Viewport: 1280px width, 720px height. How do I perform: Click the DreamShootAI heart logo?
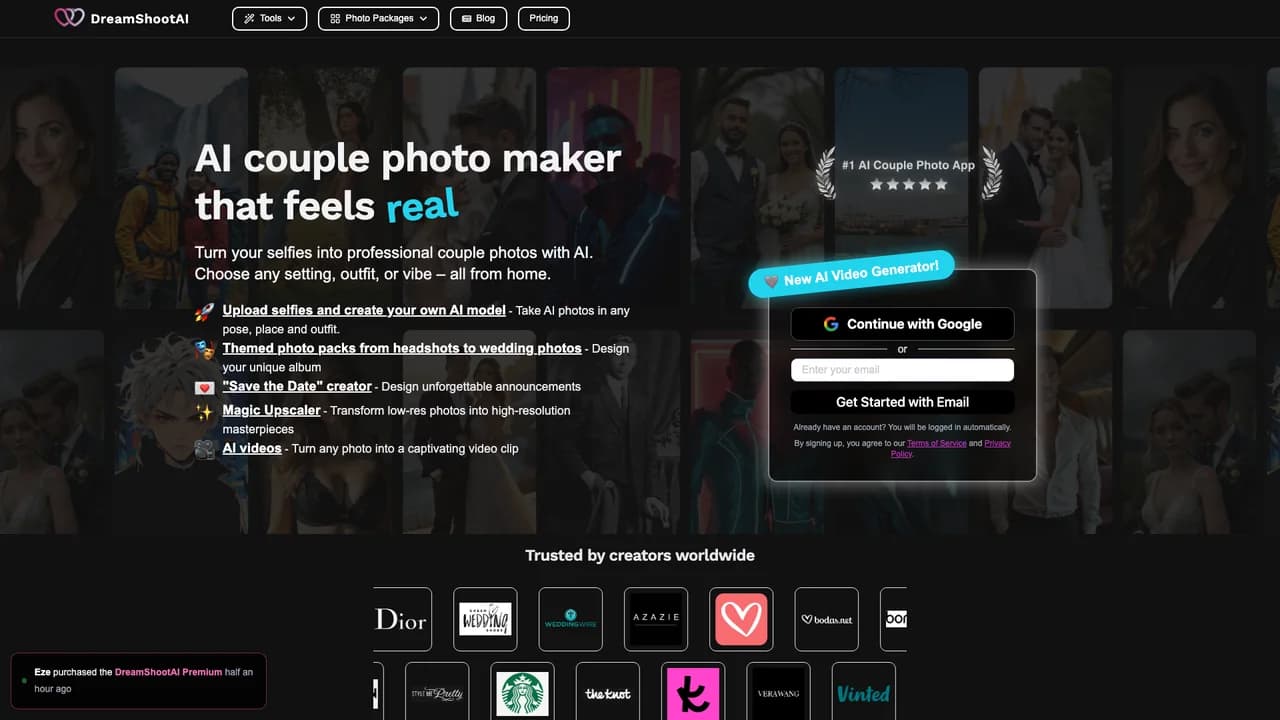[x=69, y=18]
